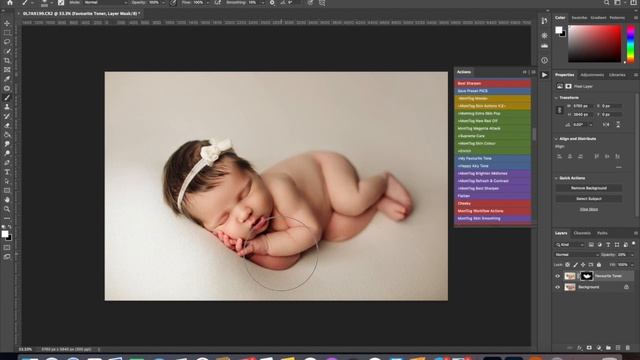Screen dimensions: 640x360
Task: Flip vertical in Transform section
Action: tap(618, 124)
